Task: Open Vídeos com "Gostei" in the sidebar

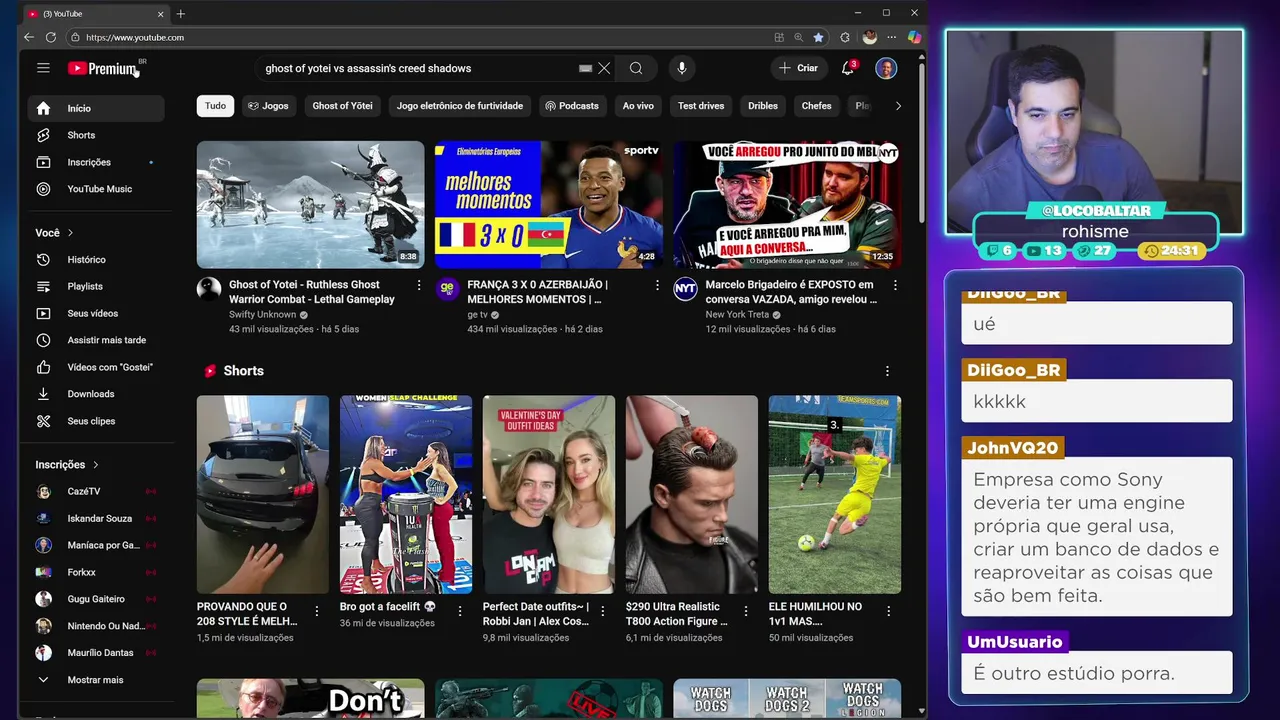Action: (96, 367)
